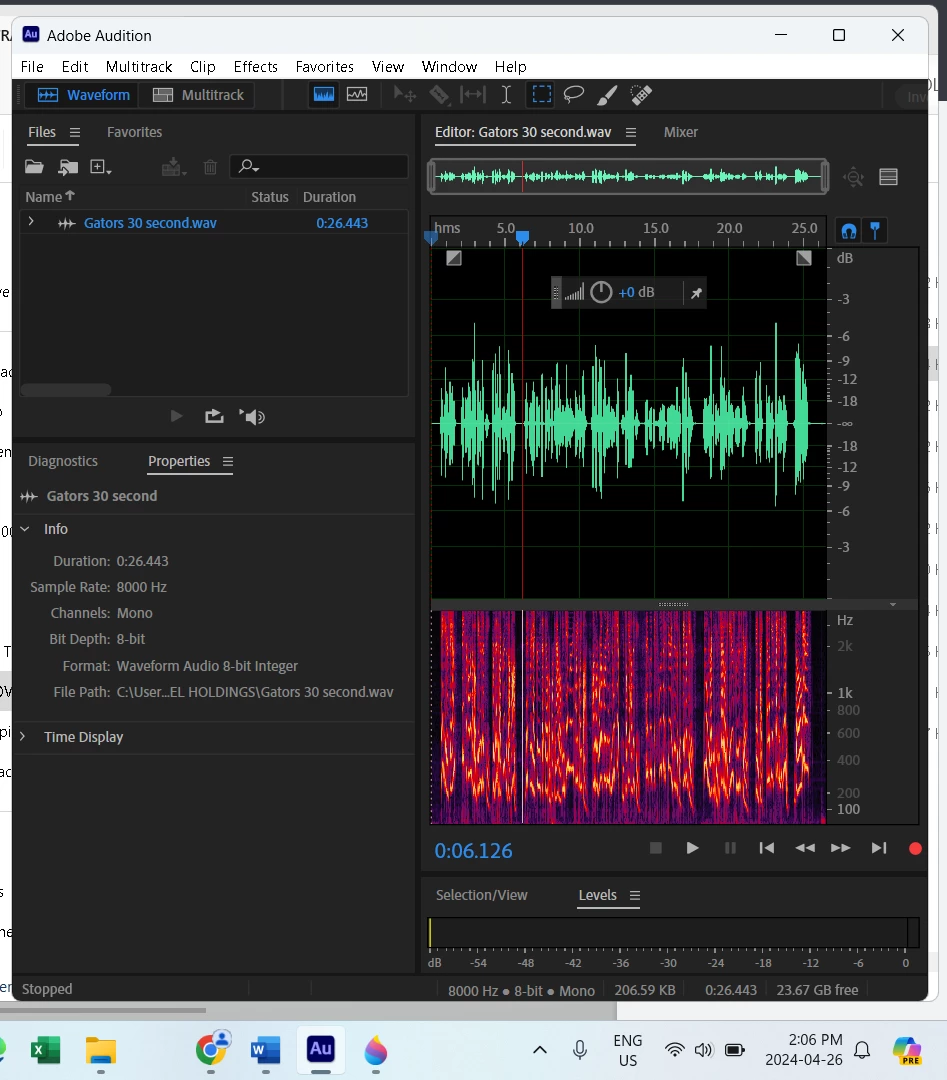Click the Fast Forward button

pyautogui.click(x=840, y=848)
